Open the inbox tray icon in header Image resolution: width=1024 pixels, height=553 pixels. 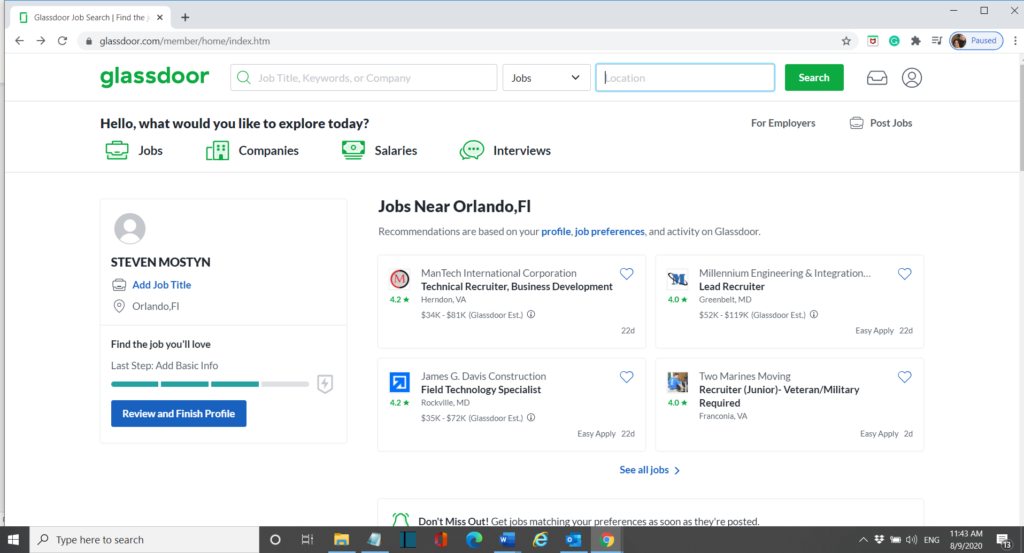point(876,78)
